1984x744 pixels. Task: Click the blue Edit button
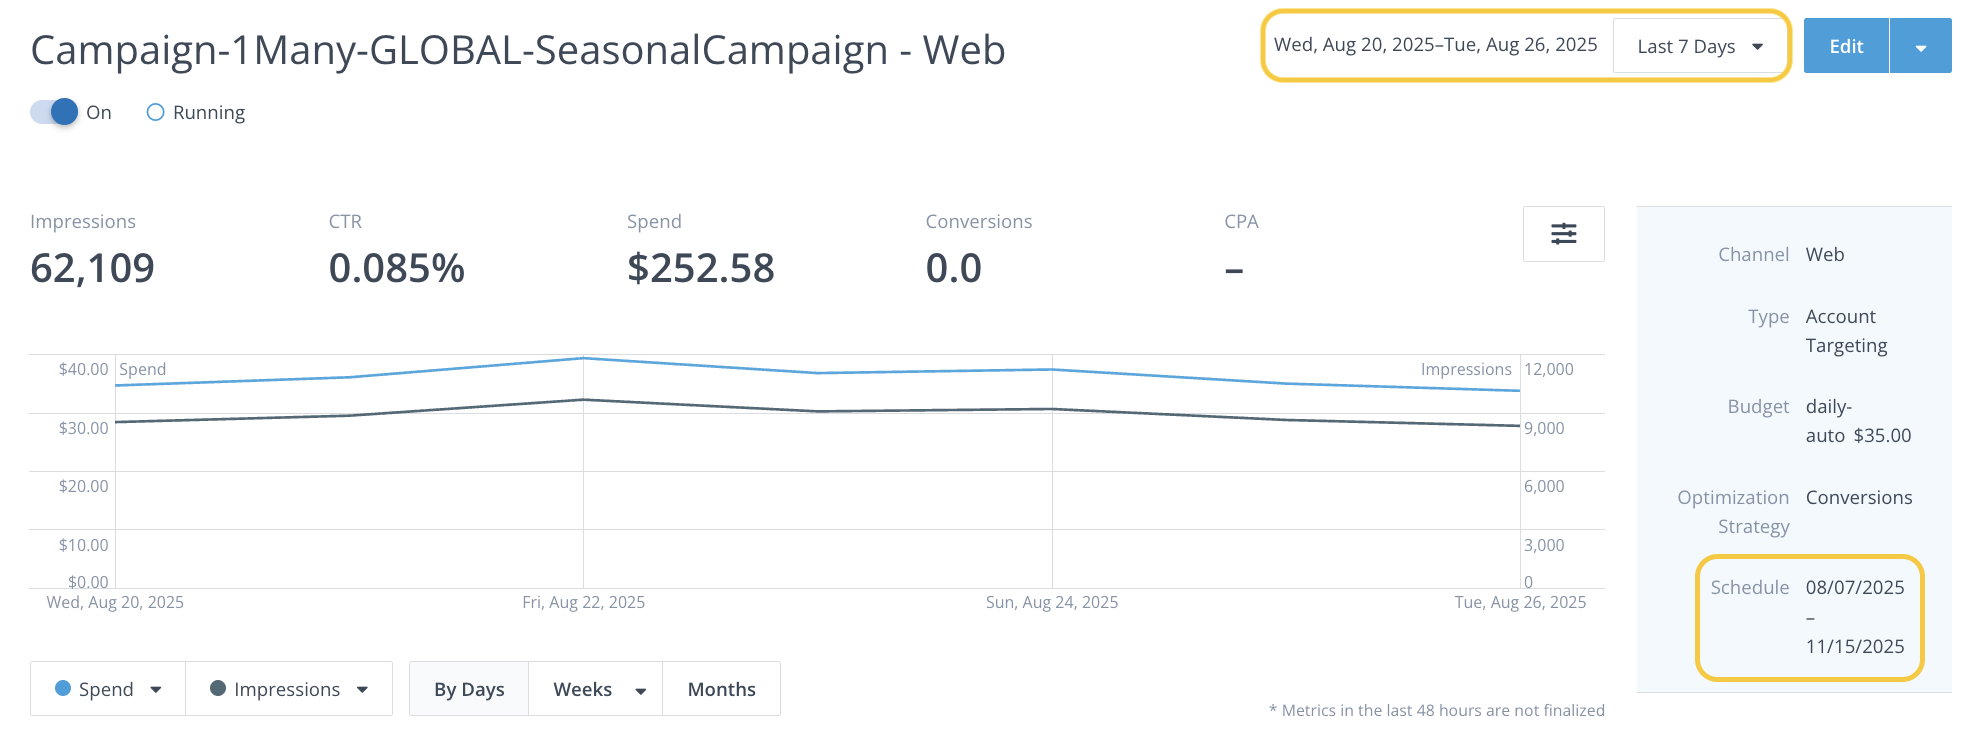1846,46
